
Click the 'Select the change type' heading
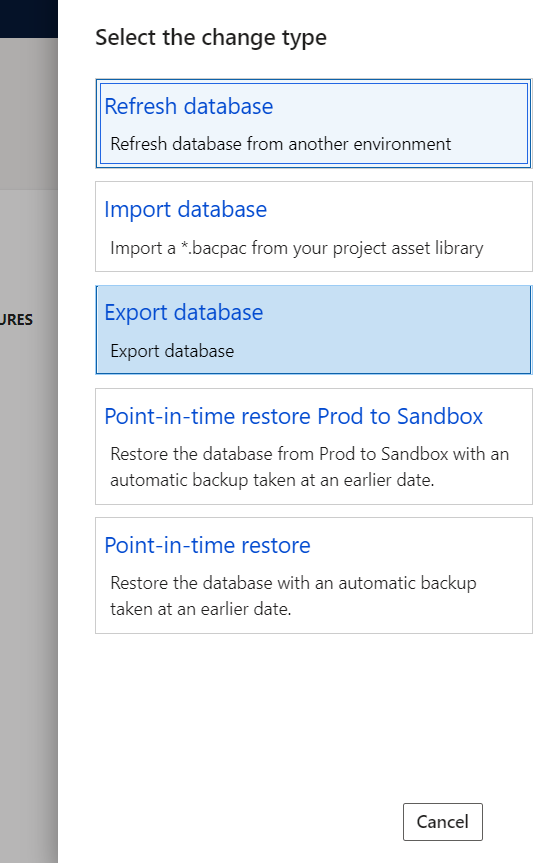pyautogui.click(x=211, y=38)
